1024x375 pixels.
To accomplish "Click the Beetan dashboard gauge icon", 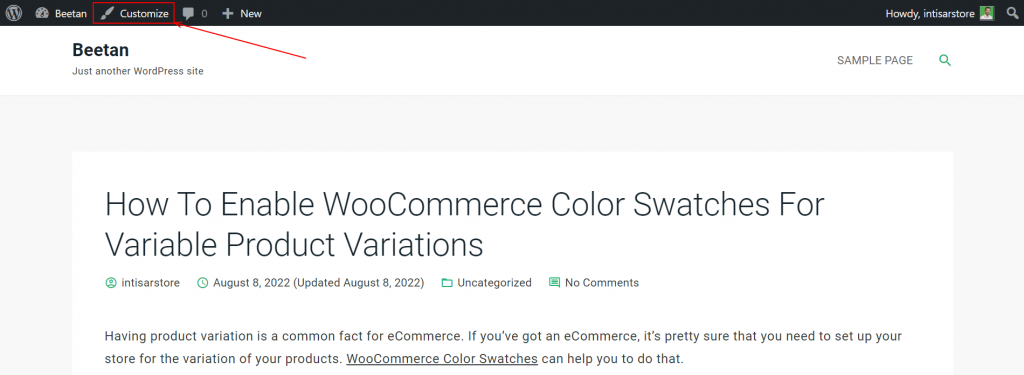I will tap(42, 13).
